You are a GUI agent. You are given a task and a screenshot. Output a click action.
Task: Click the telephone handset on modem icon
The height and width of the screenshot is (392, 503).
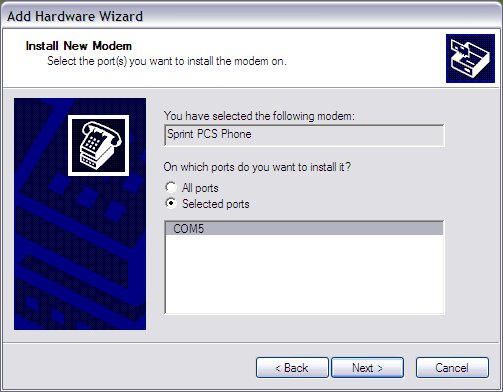click(x=102, y=132)
